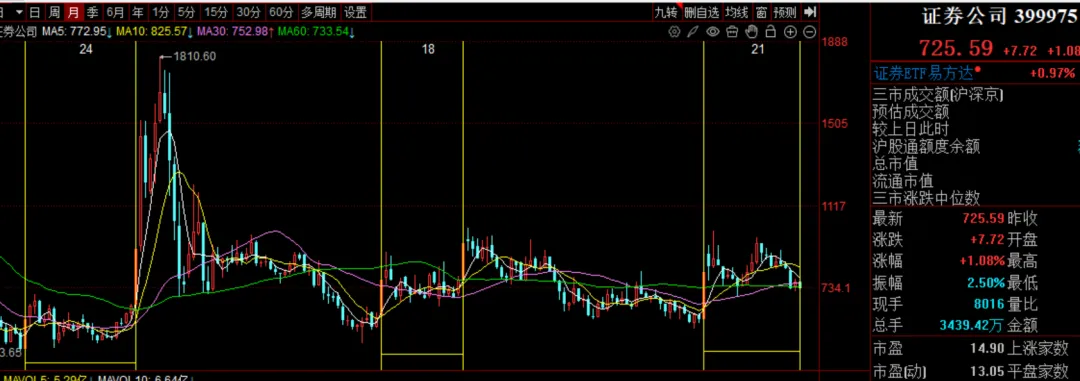The height and width of the screenshot is (381, 1080).
Task: Open the toolbox icon above the chart
Action: click(732, 32)
